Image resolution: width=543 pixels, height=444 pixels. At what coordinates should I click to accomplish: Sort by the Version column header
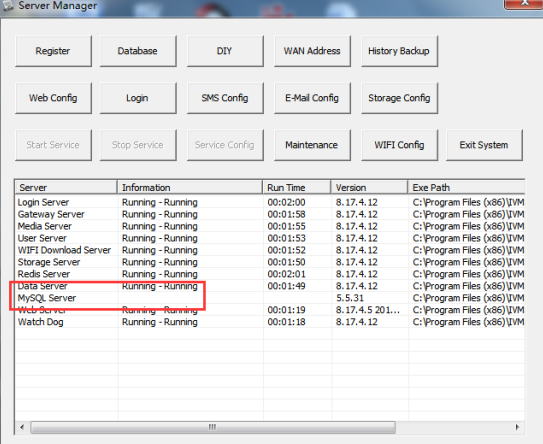(369, 187)
